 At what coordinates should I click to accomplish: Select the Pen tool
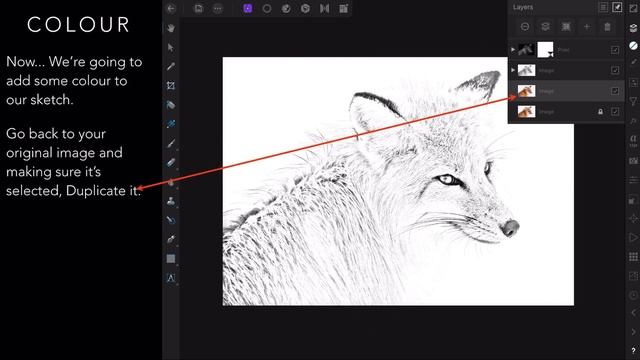pos(171,239)
